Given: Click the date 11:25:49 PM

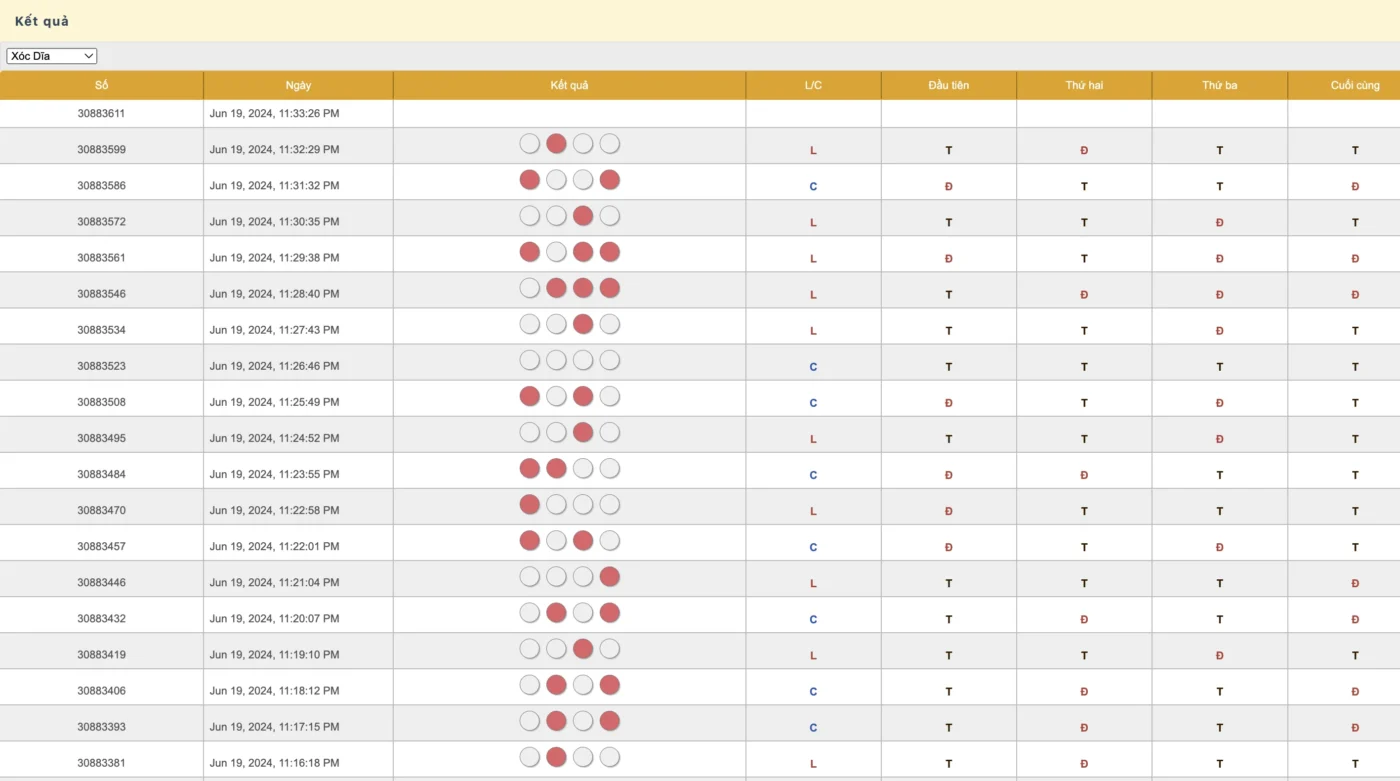Looking at the screenshot, I should point(274,402).
